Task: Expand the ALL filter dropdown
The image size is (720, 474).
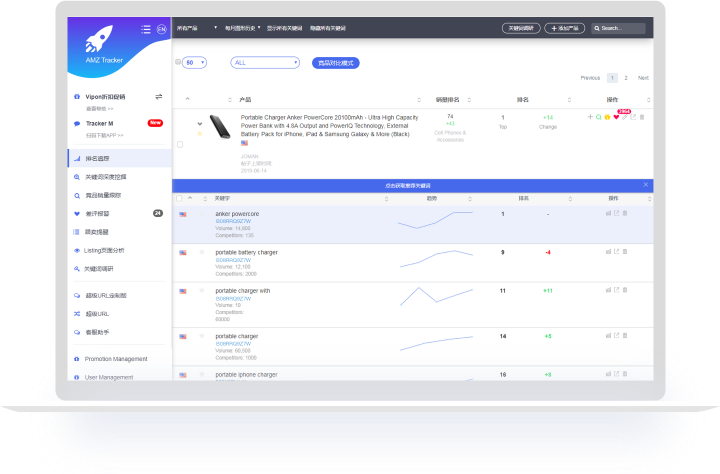Action: [265, 62]
